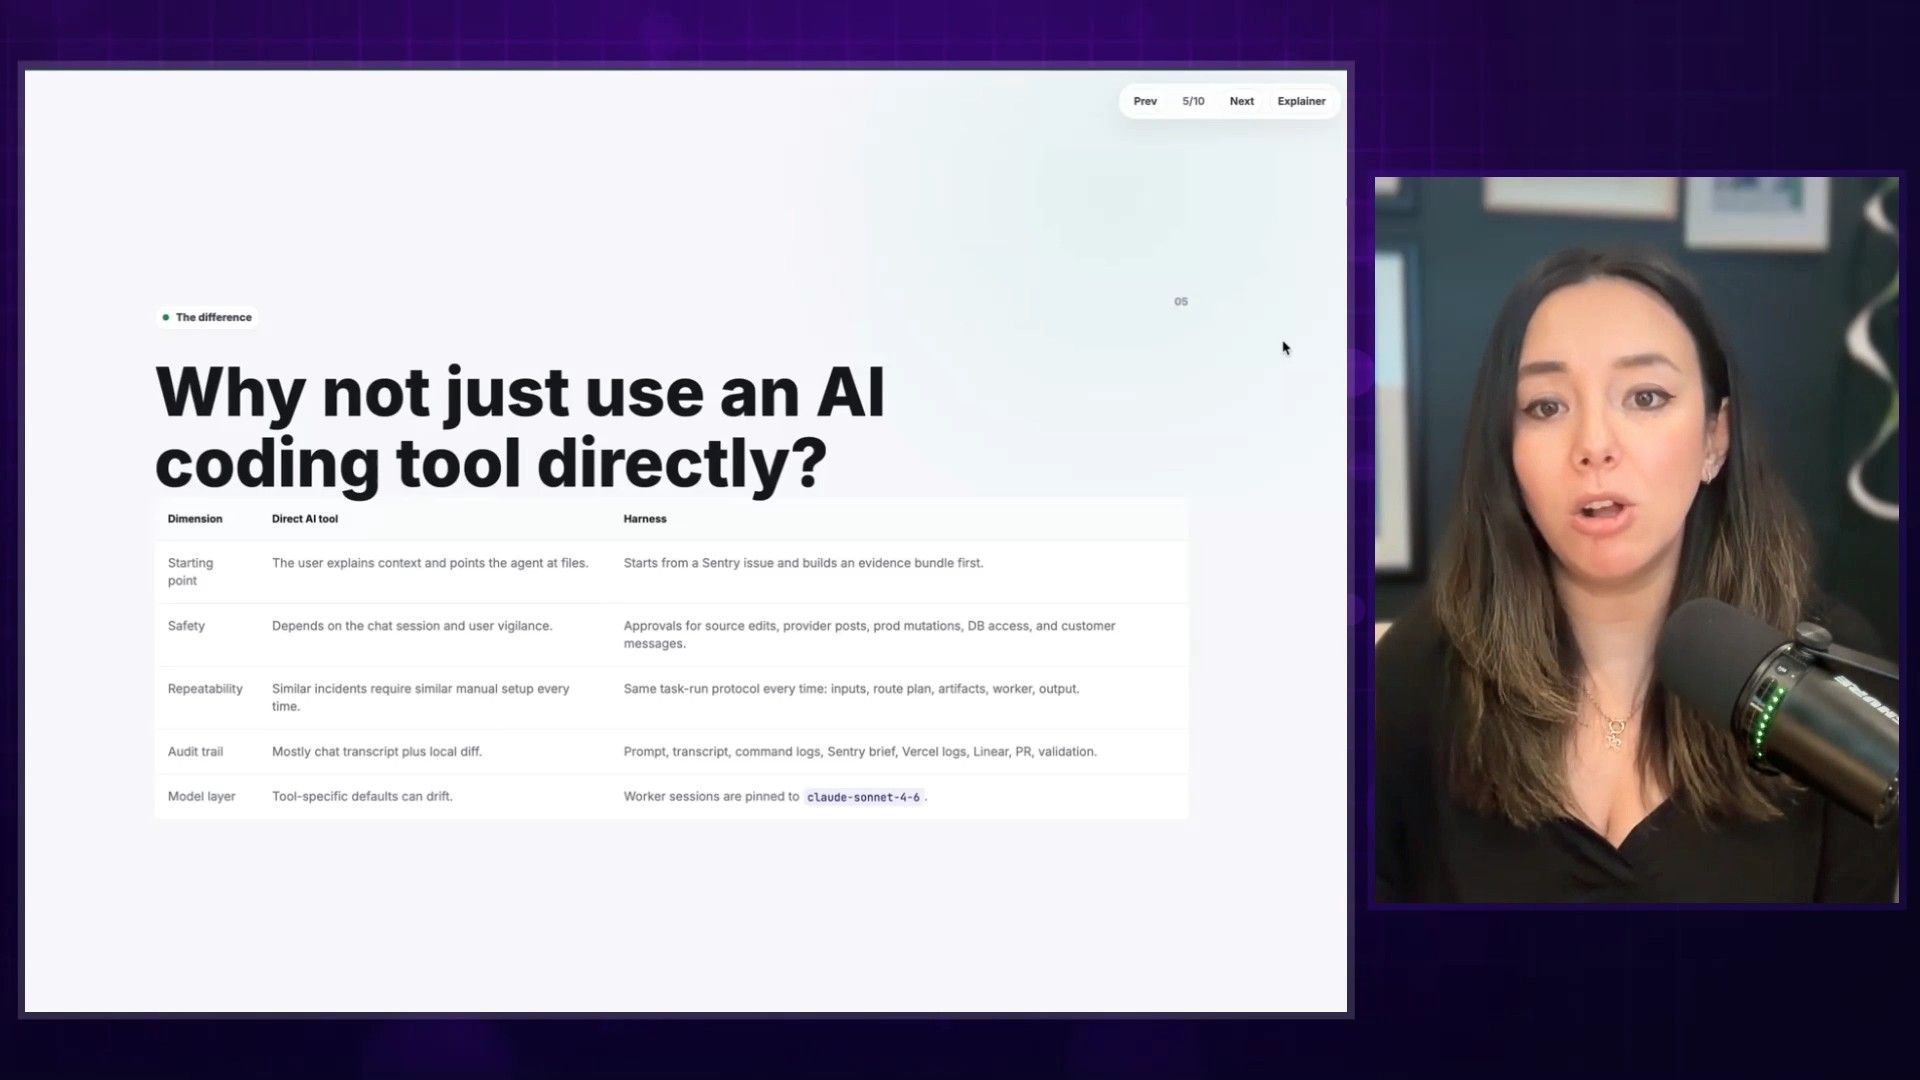
Task: Click 'Approvals for source edits' cell
Action: [x=869, y=634]
